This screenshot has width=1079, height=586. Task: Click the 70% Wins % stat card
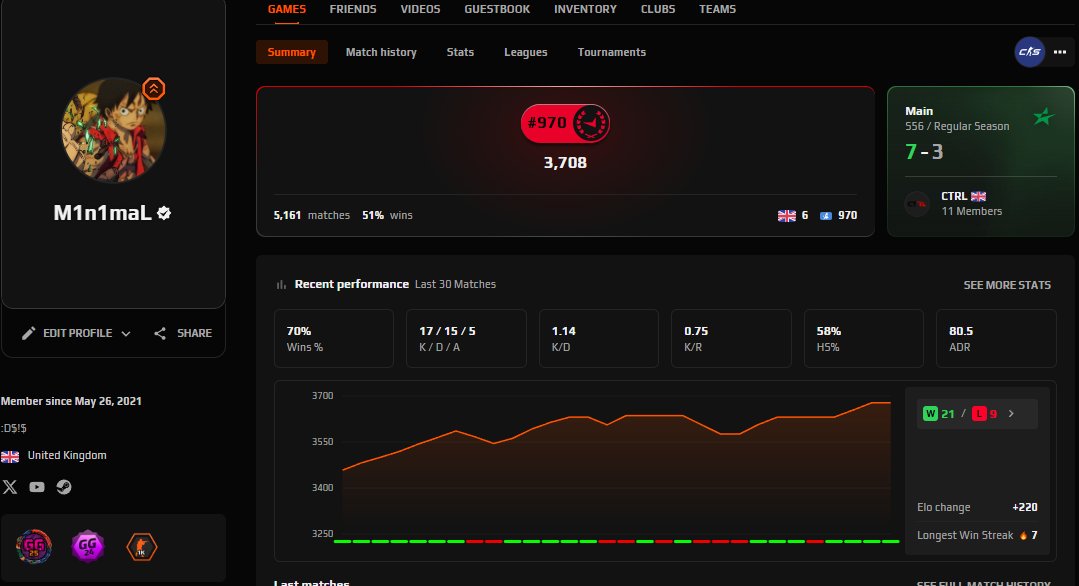334,338
